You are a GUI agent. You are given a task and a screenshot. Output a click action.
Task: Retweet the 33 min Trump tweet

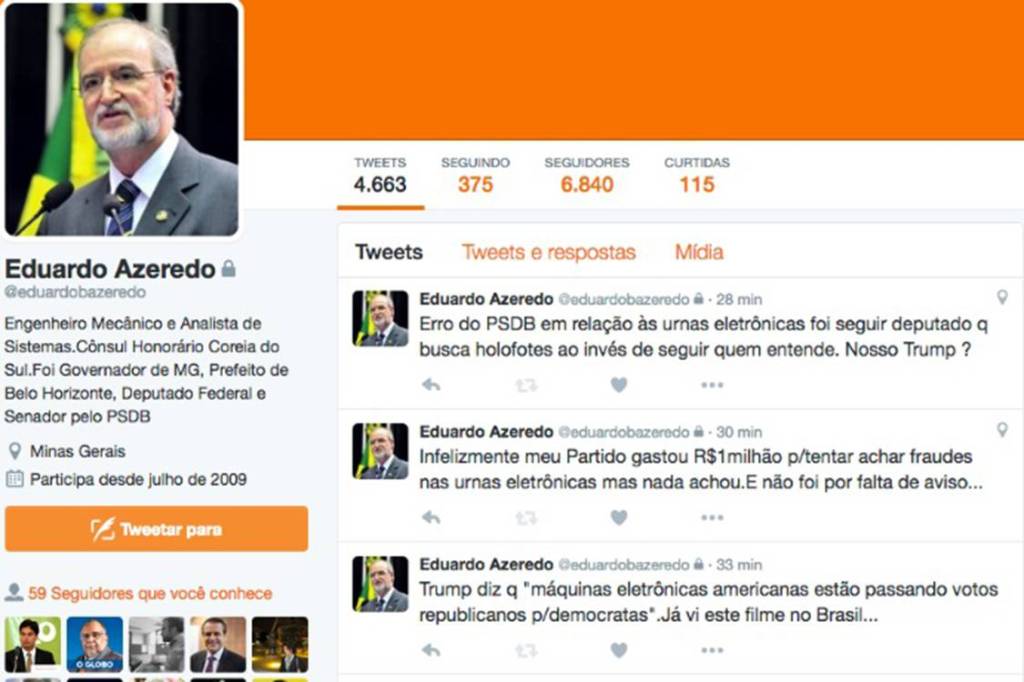pyautogui.click(x=526, y=651)
